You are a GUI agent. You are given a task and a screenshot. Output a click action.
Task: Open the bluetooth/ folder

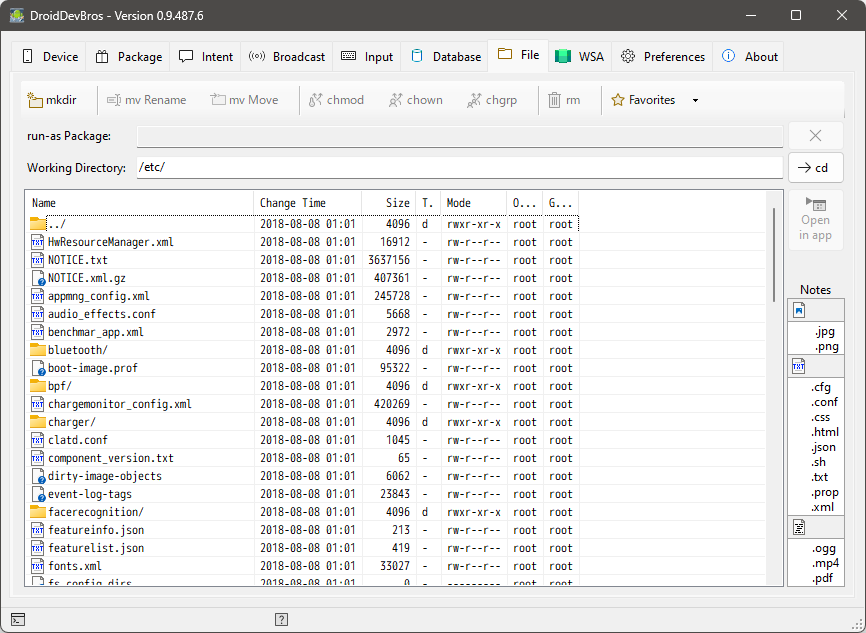click(77, 350)
